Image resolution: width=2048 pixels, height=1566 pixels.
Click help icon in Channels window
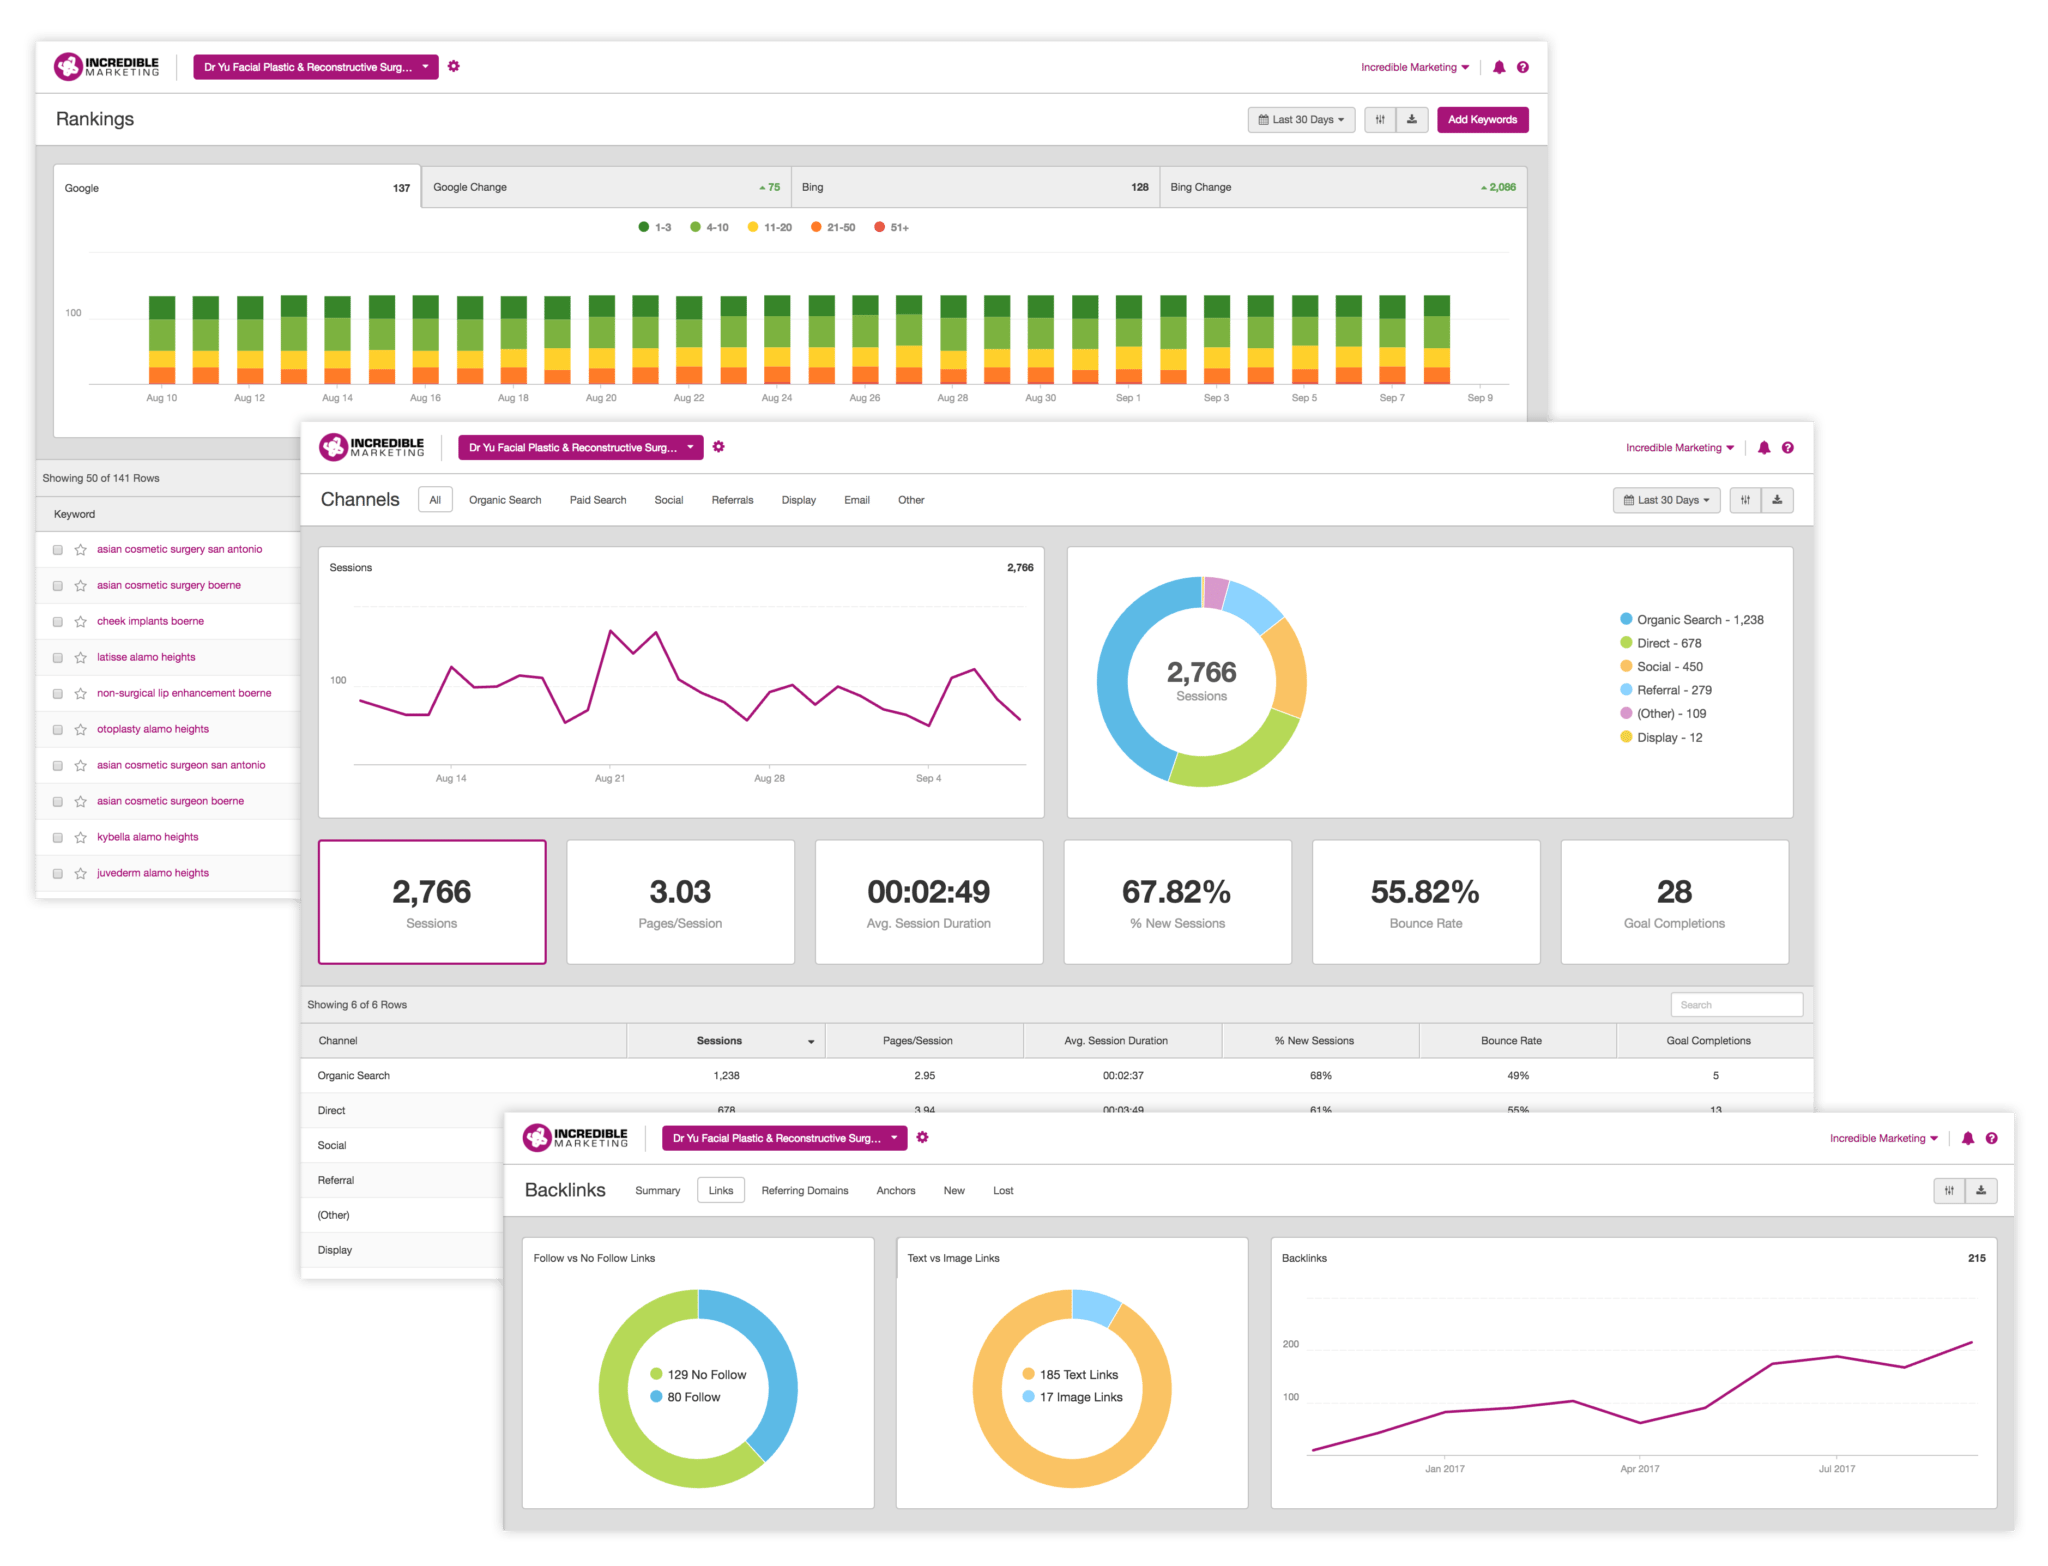[x=1788, y=448]
